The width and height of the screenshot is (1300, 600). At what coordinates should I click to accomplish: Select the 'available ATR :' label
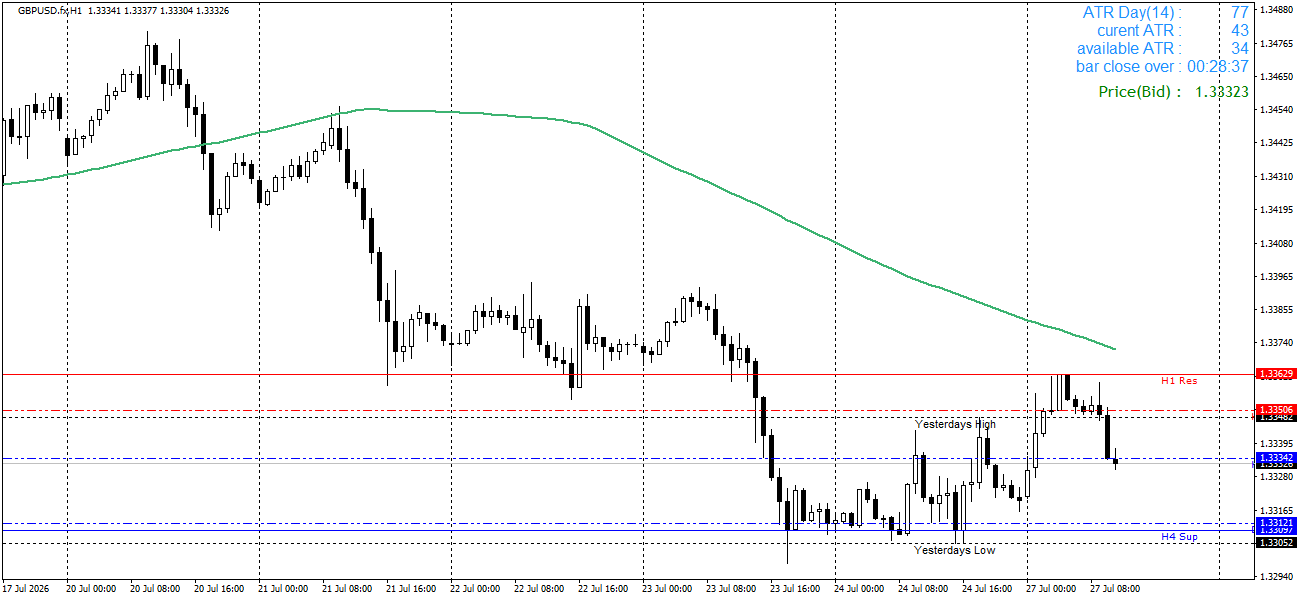1129,48
